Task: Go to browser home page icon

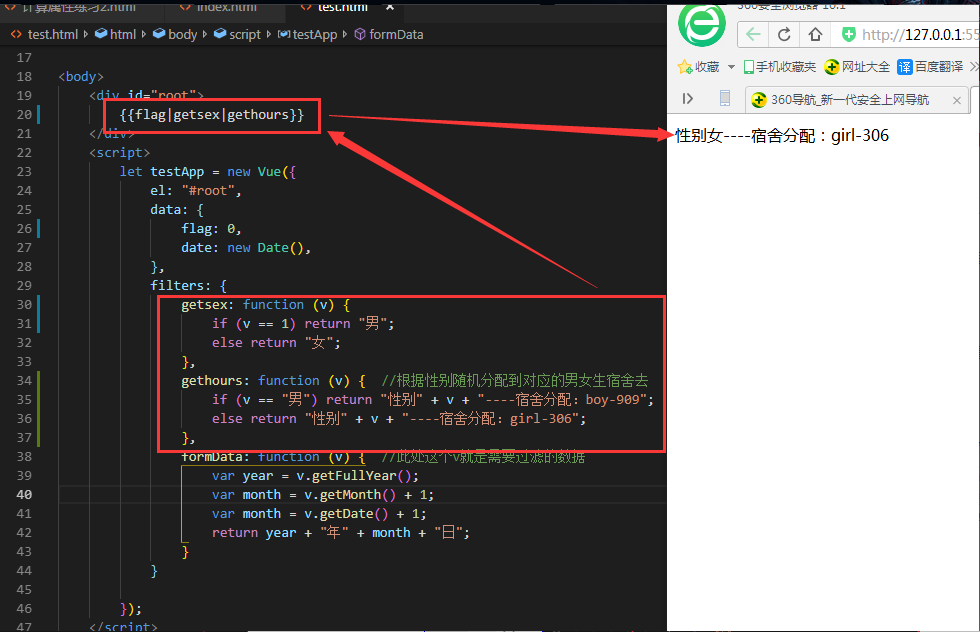Action: 815,34
